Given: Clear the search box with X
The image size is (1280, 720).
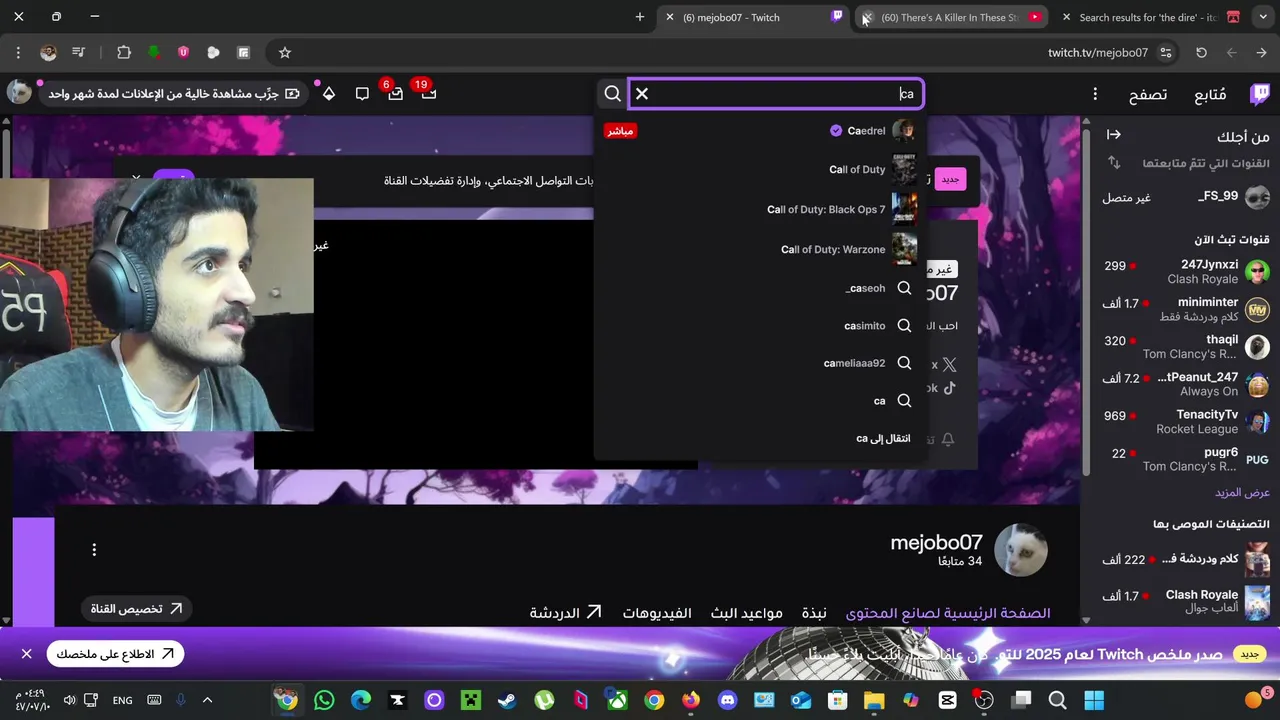Looking at the screenshot, I should click(x=642, y=94).
